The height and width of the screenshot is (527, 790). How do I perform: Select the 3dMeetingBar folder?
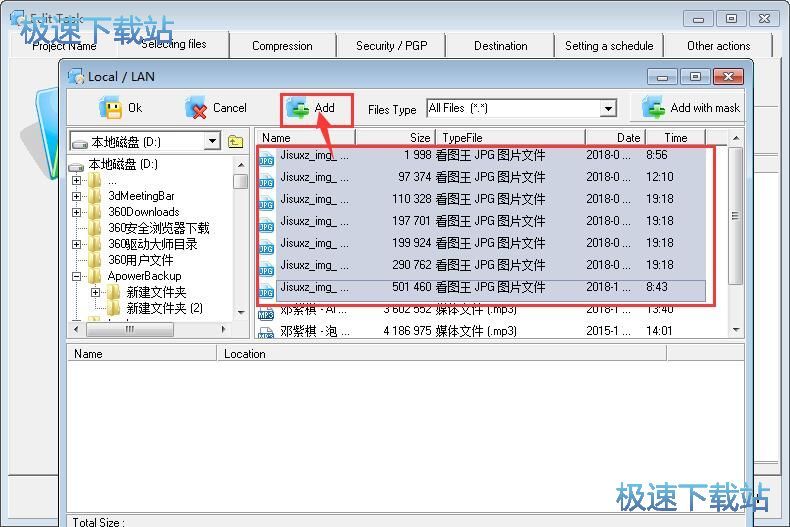pos(141,196)
